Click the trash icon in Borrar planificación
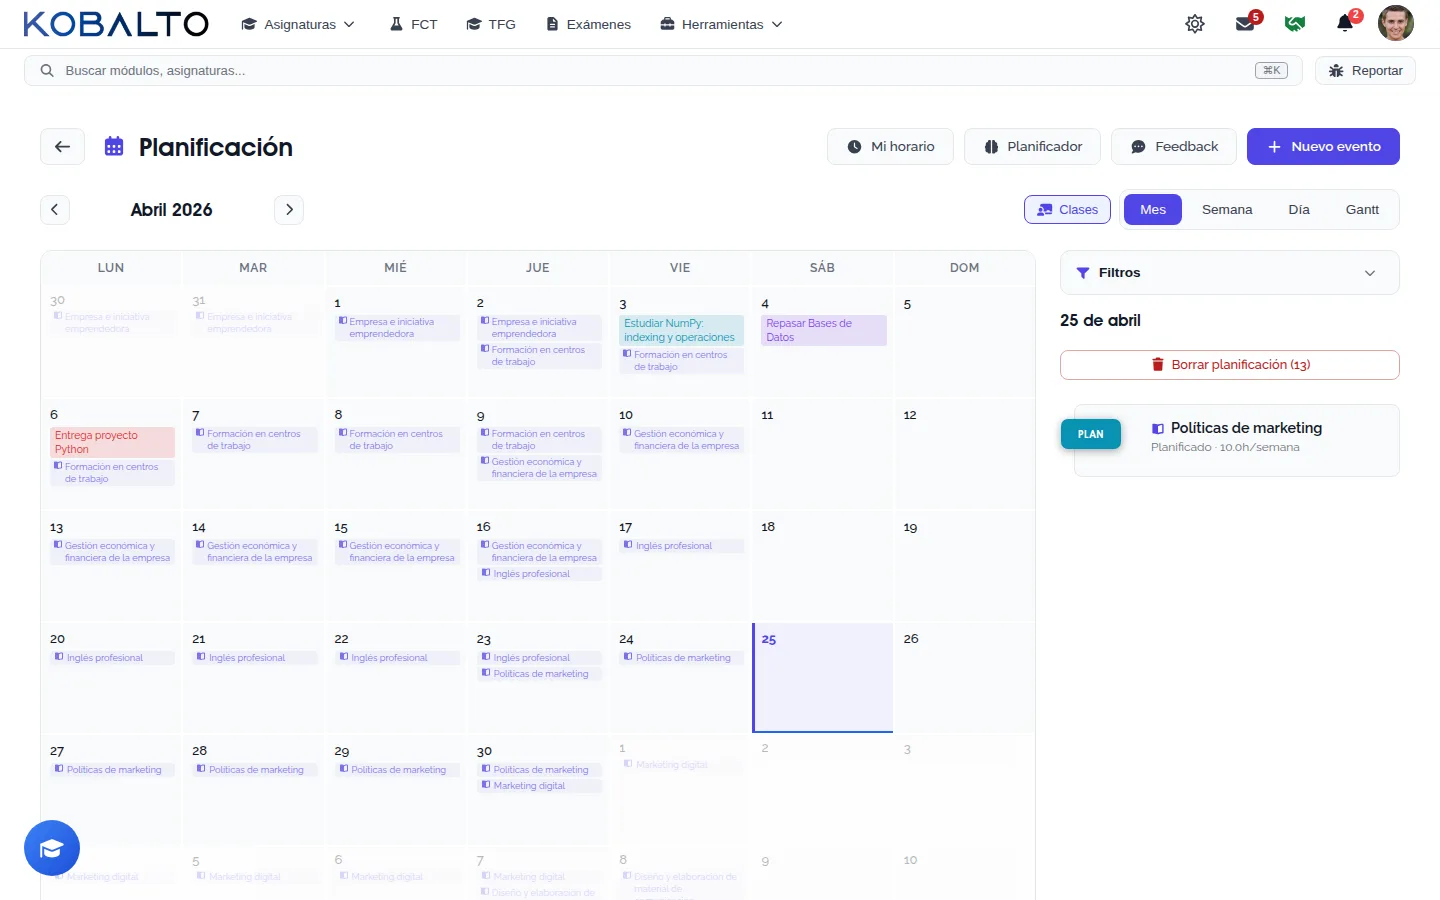The image size is (1440, 900). click(1157, 364)
